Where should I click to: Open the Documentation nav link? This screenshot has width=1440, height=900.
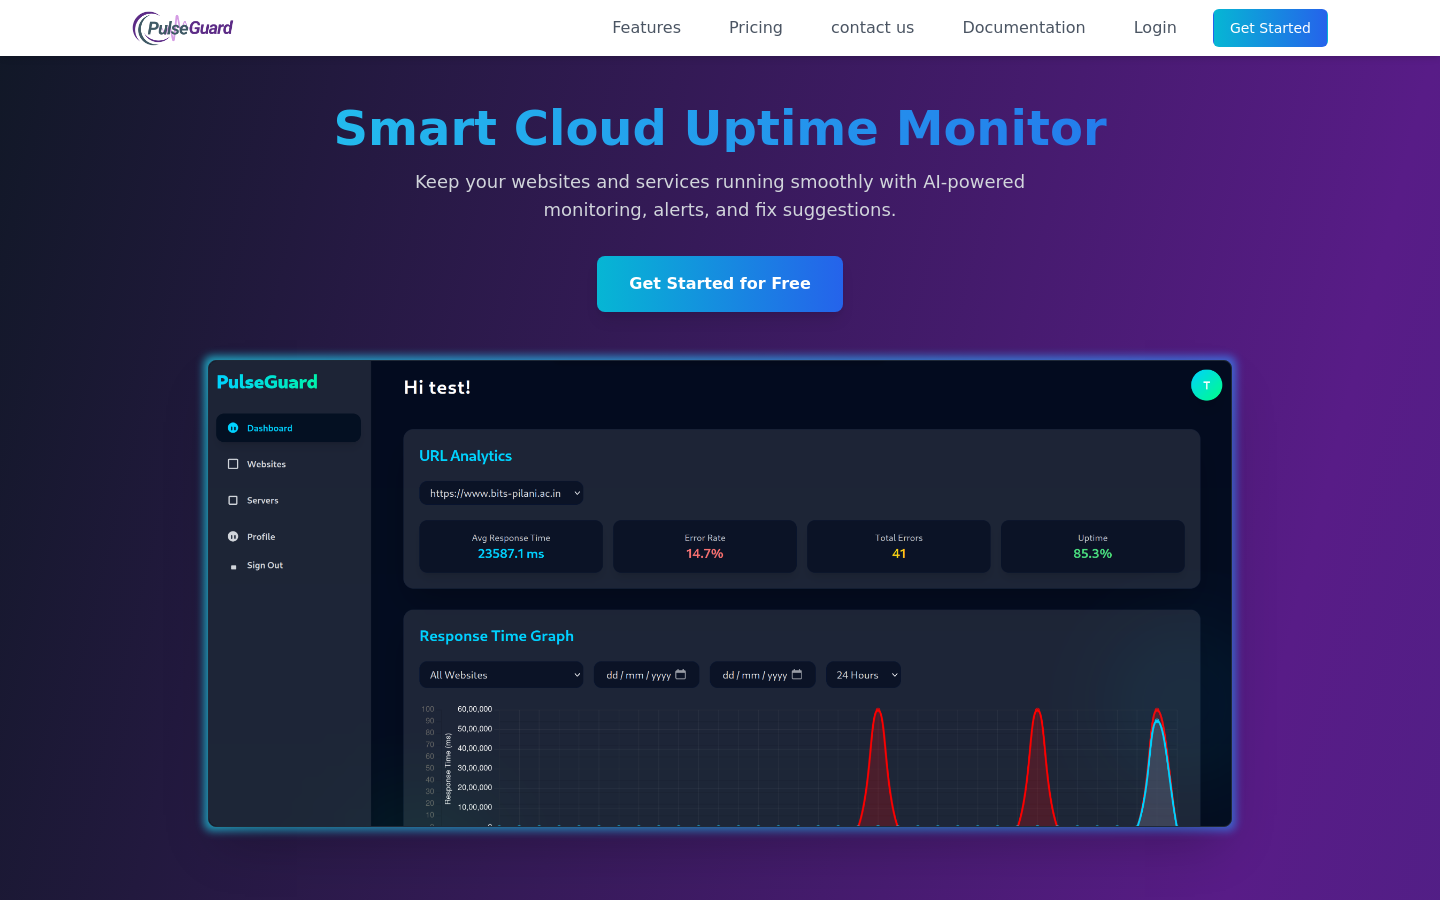coord(1023,28)
